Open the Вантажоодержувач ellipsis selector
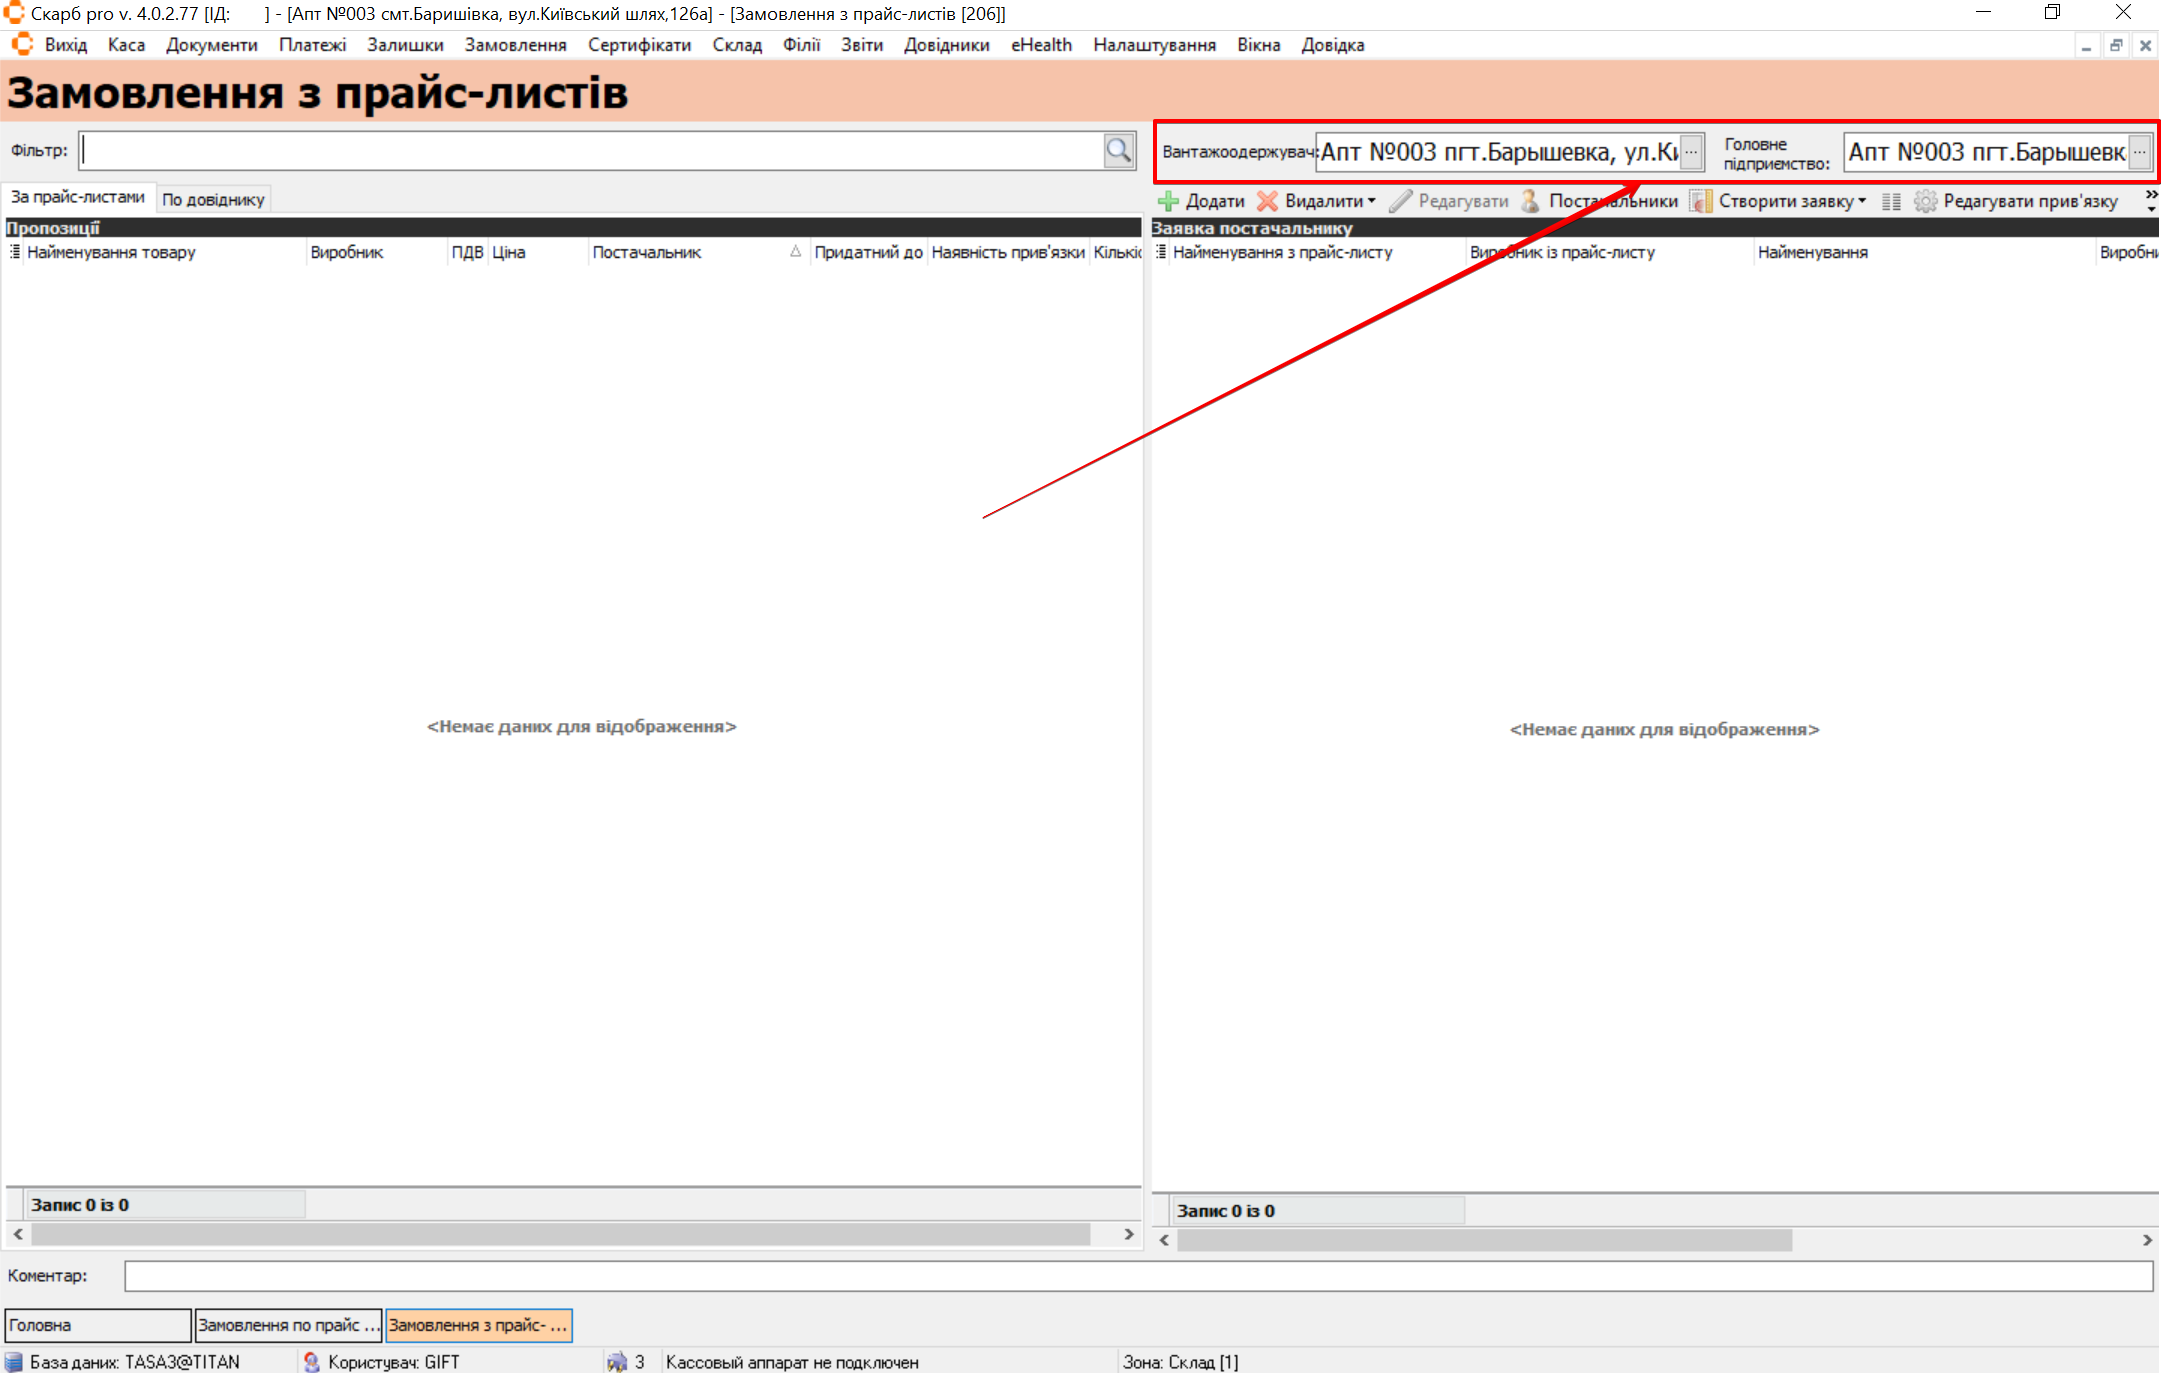 (x=1691, y=152)
